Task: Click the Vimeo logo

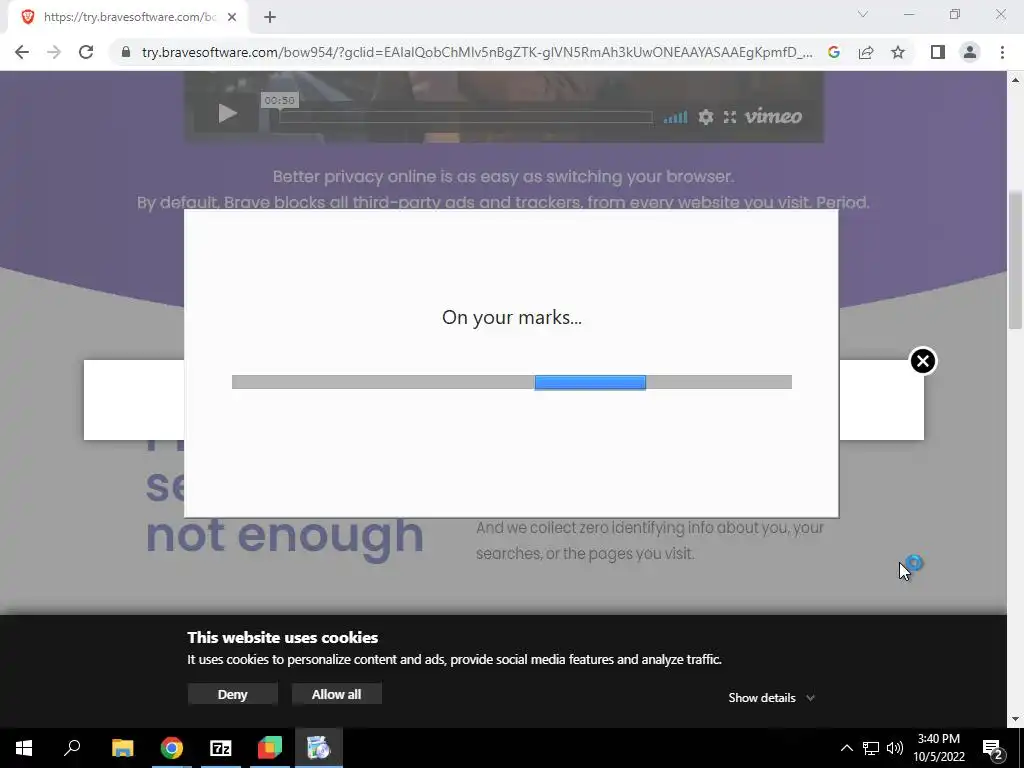Action: 773,116
